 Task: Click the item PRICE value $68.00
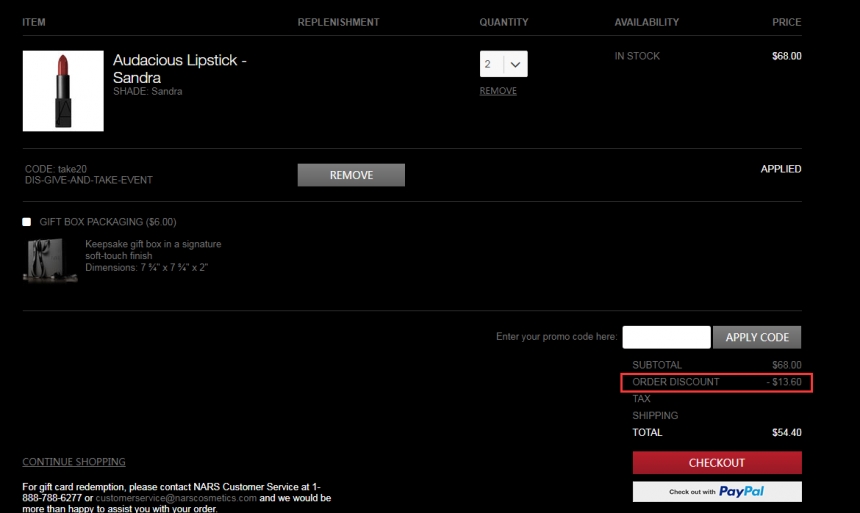pyautogui.click(x=787, y=56)
